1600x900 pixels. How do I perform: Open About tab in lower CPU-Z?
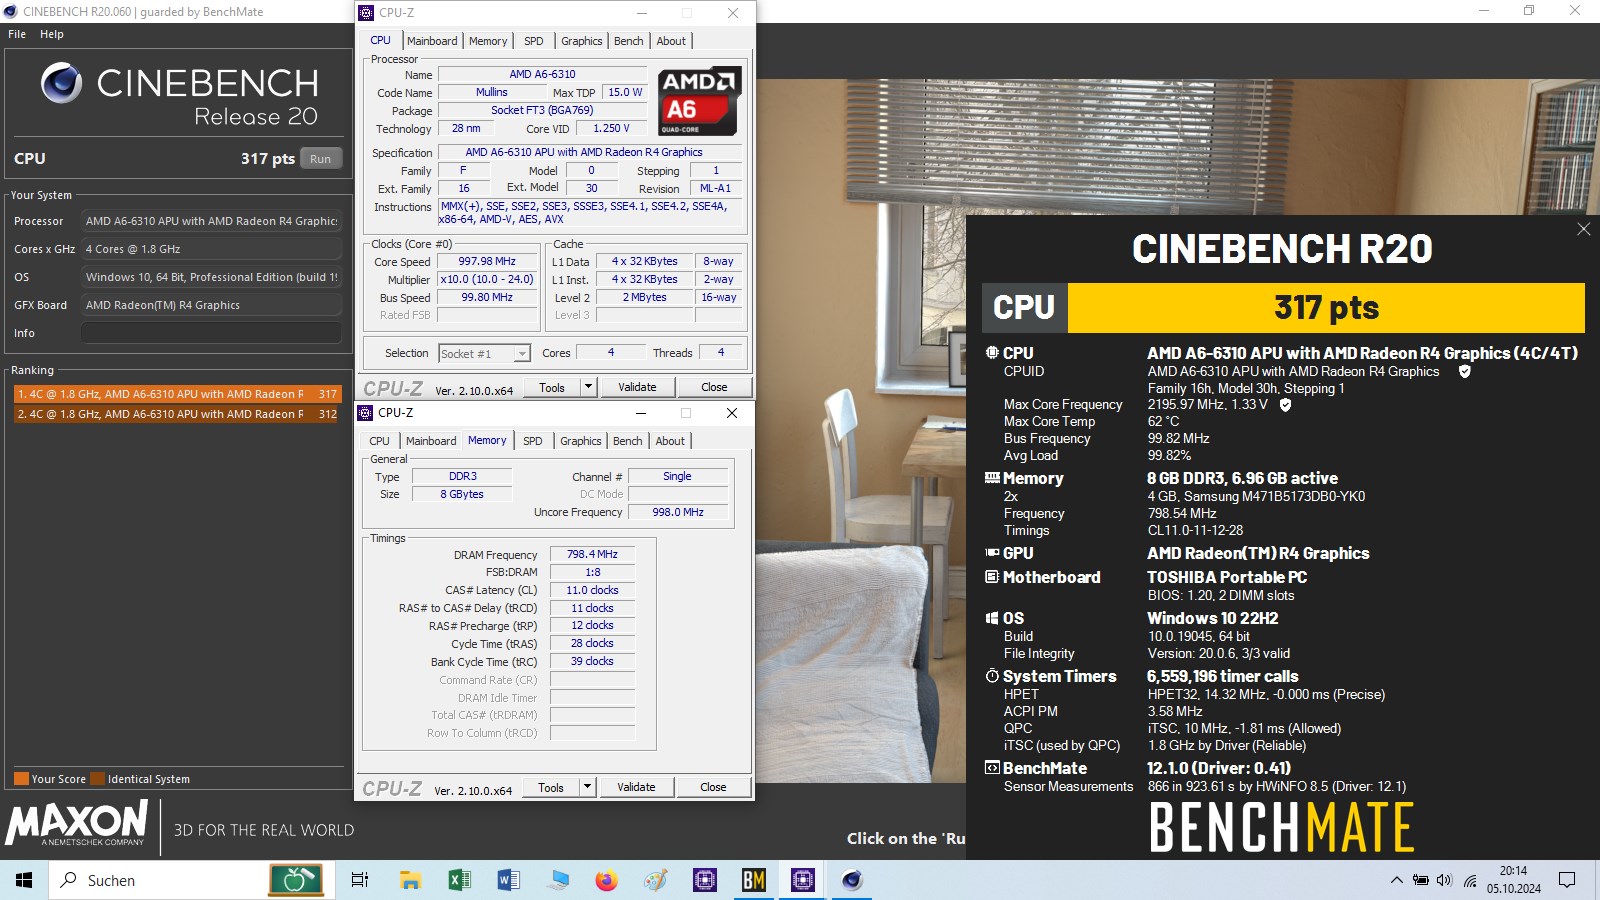[x=670, y=441]
